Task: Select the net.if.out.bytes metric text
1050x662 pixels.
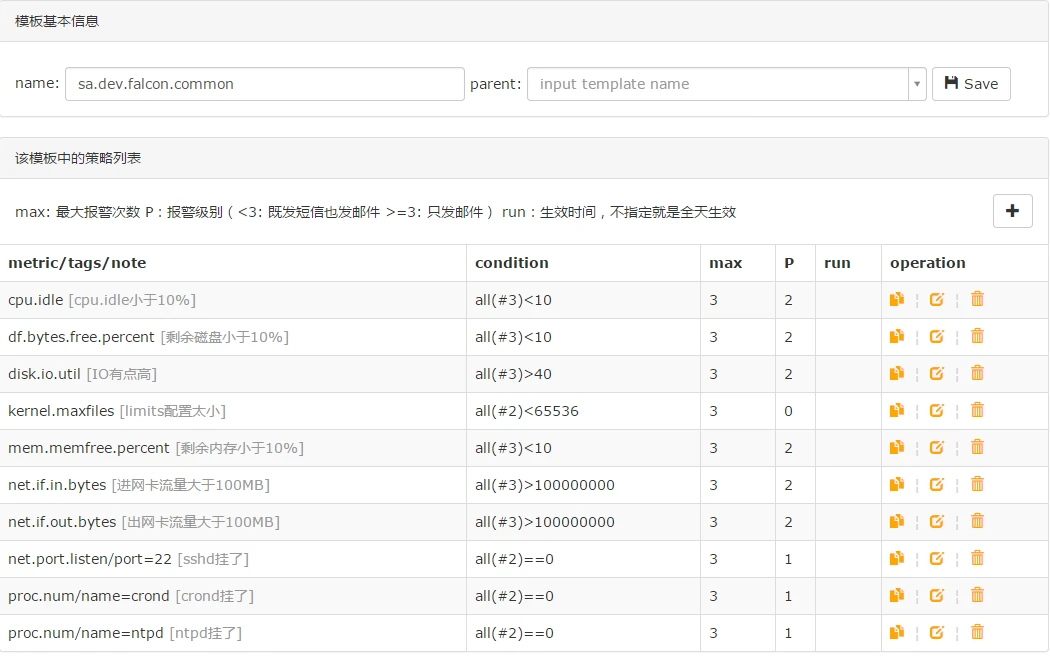Action: tap(62, 522)
